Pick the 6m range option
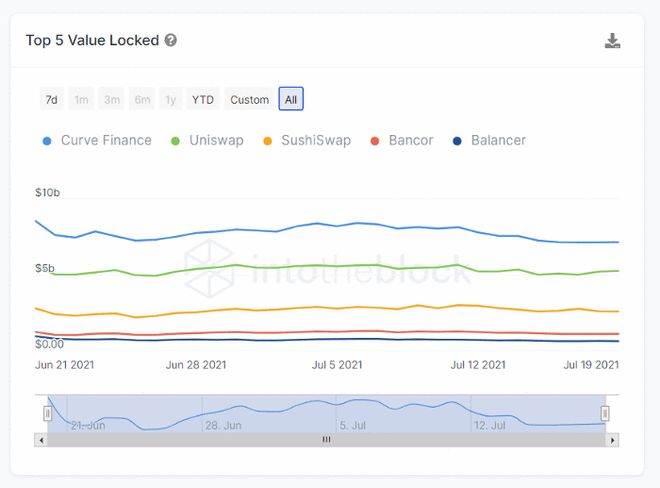 (143, 100)
